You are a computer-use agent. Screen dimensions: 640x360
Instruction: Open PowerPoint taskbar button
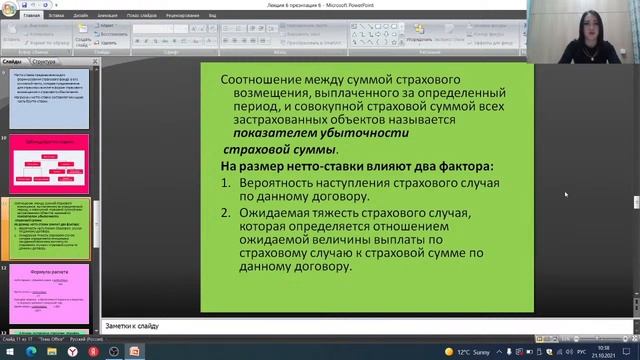[135, 351]
